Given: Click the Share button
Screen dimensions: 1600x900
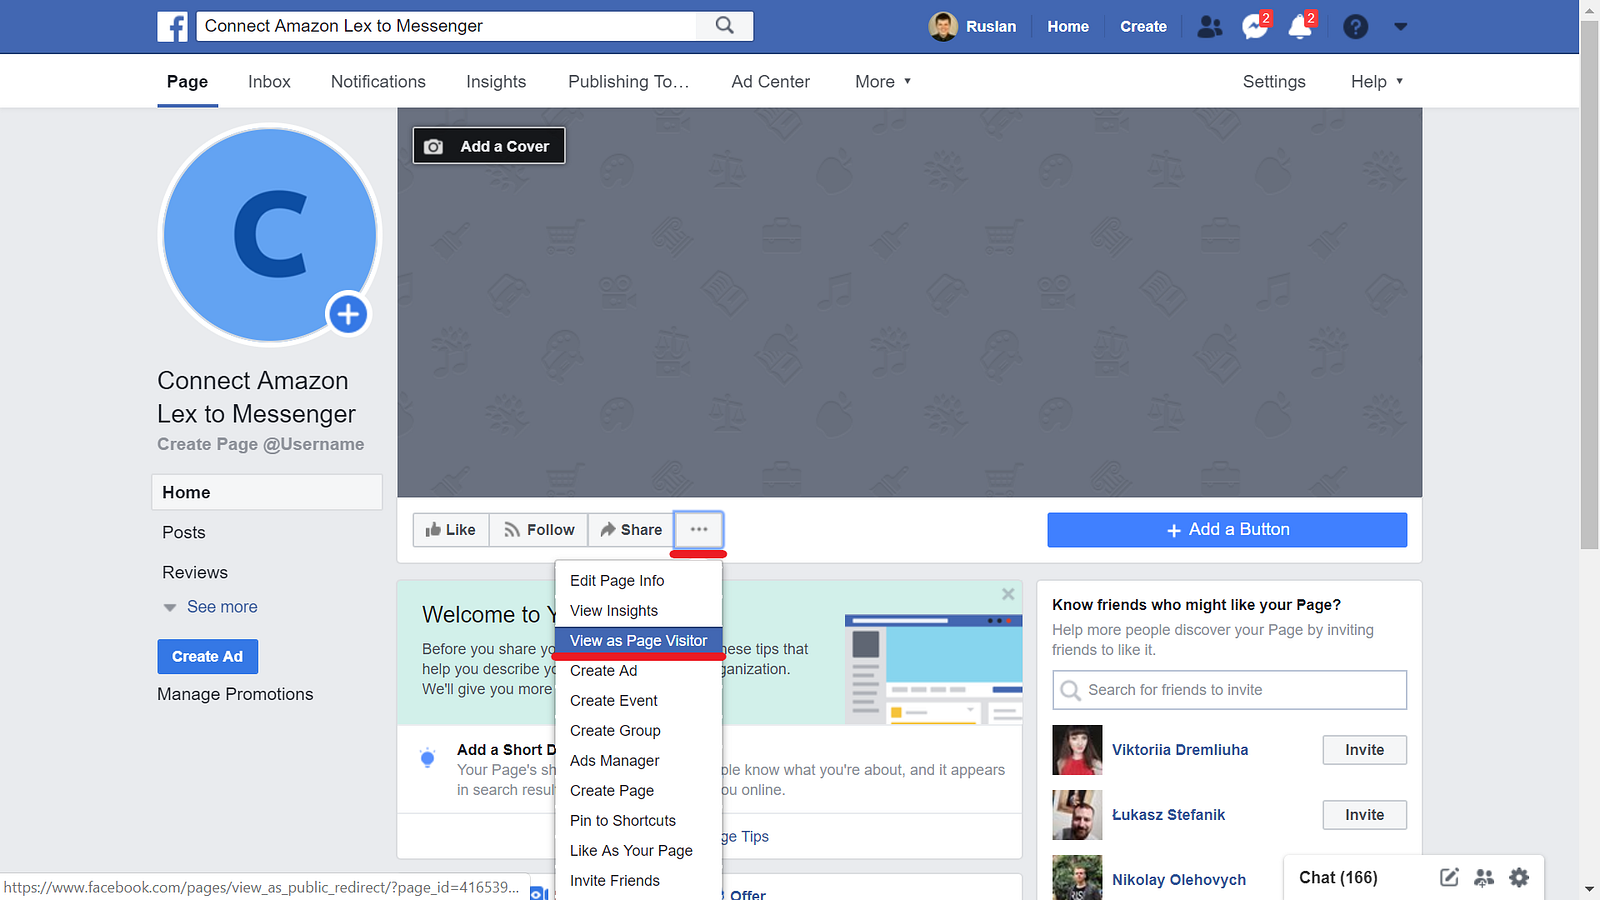Looking at the screenshot, I should (631, 530).
